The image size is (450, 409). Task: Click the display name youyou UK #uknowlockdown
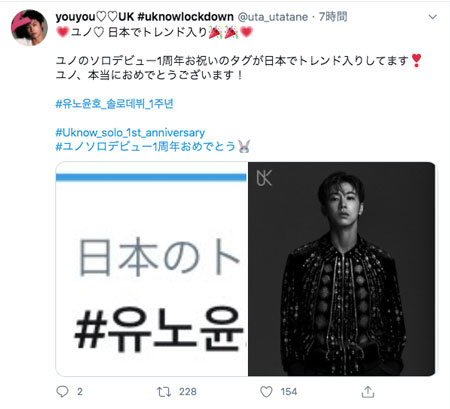pos(145,16)
